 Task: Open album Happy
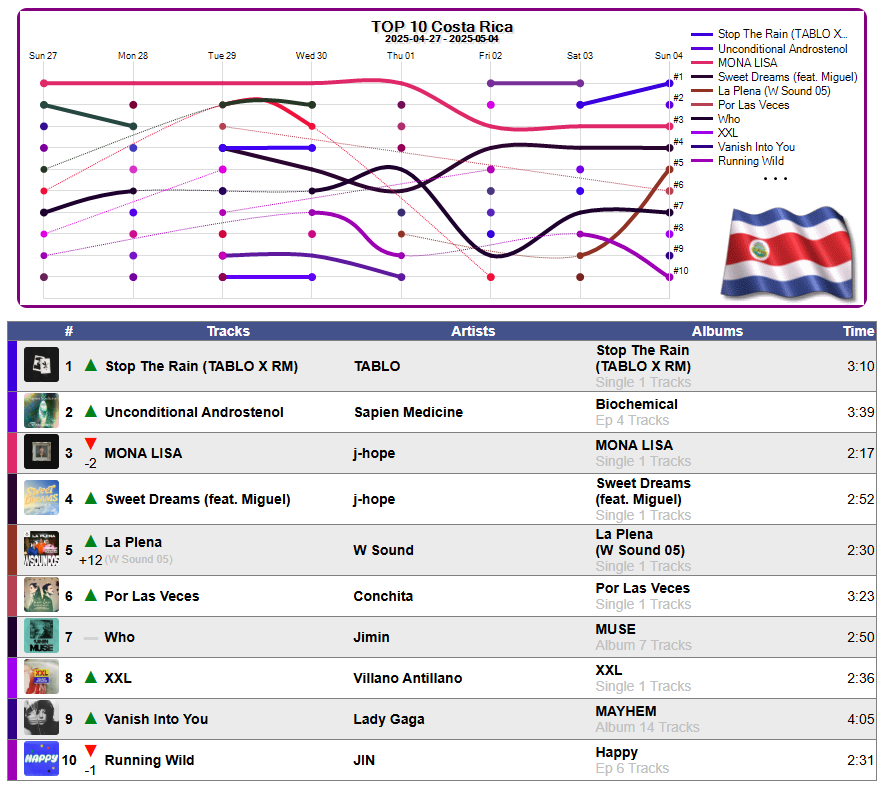(617, 753)
